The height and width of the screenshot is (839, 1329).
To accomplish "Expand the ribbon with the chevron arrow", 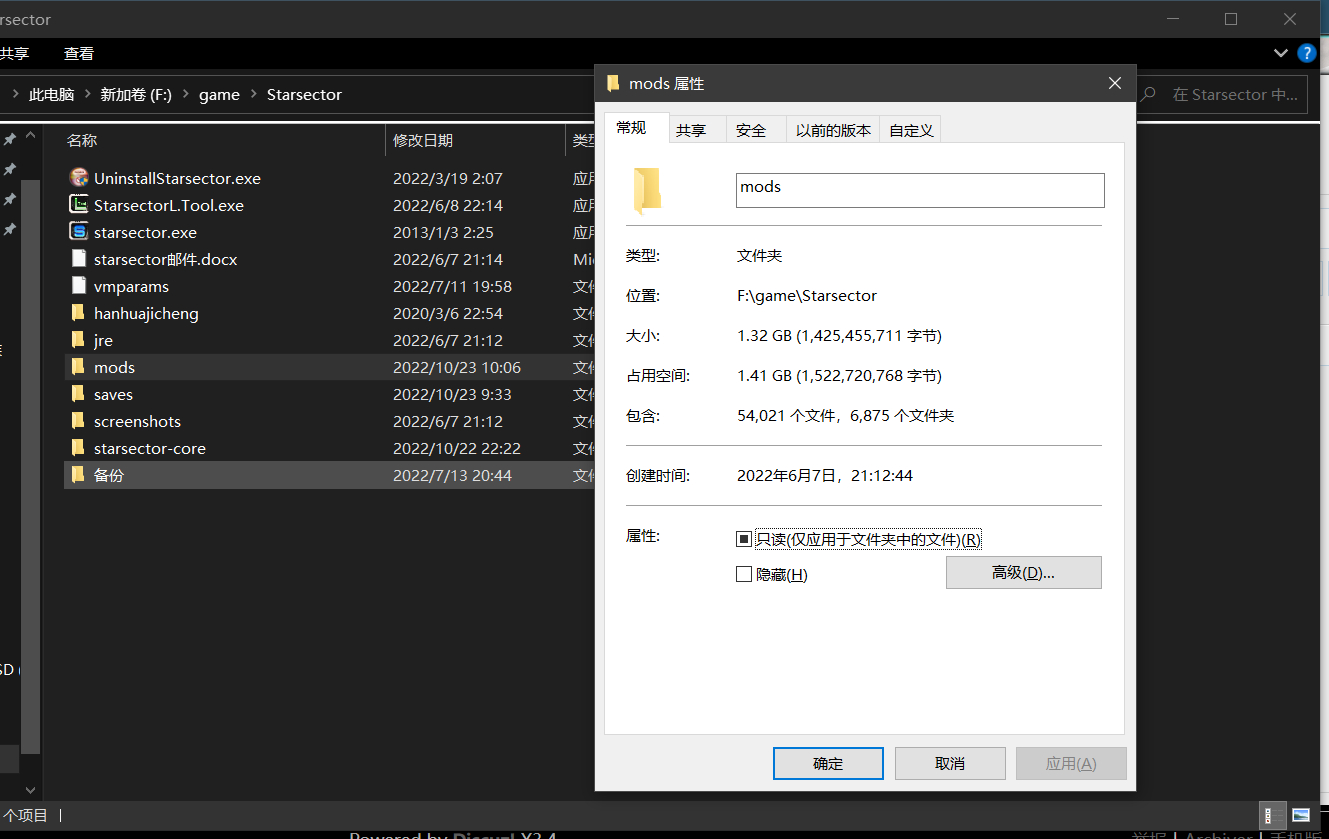I will (1281, 53).
